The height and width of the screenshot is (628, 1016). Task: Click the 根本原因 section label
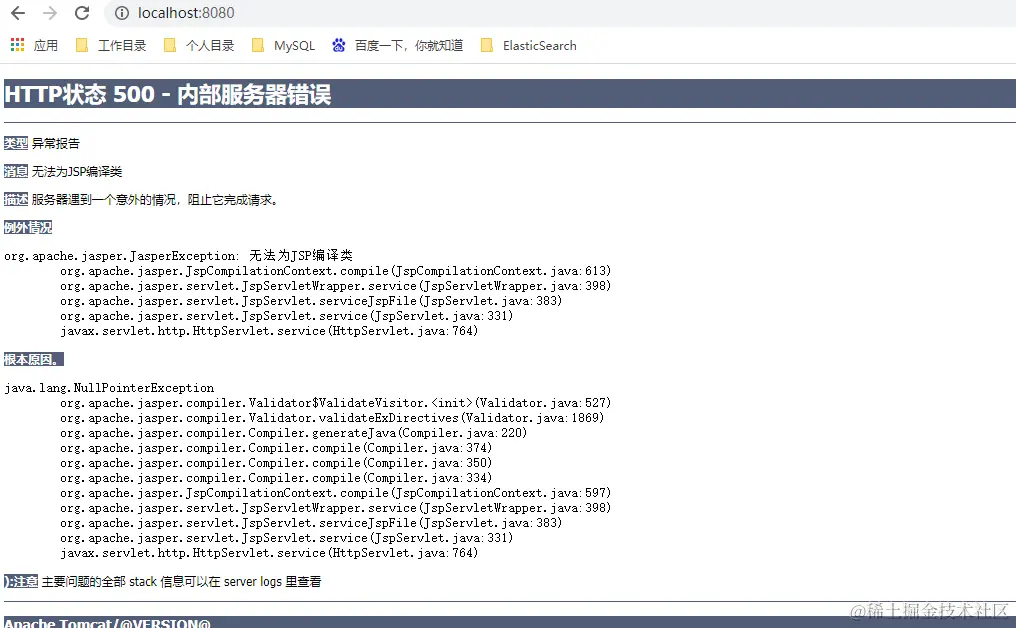pos(34,359)
